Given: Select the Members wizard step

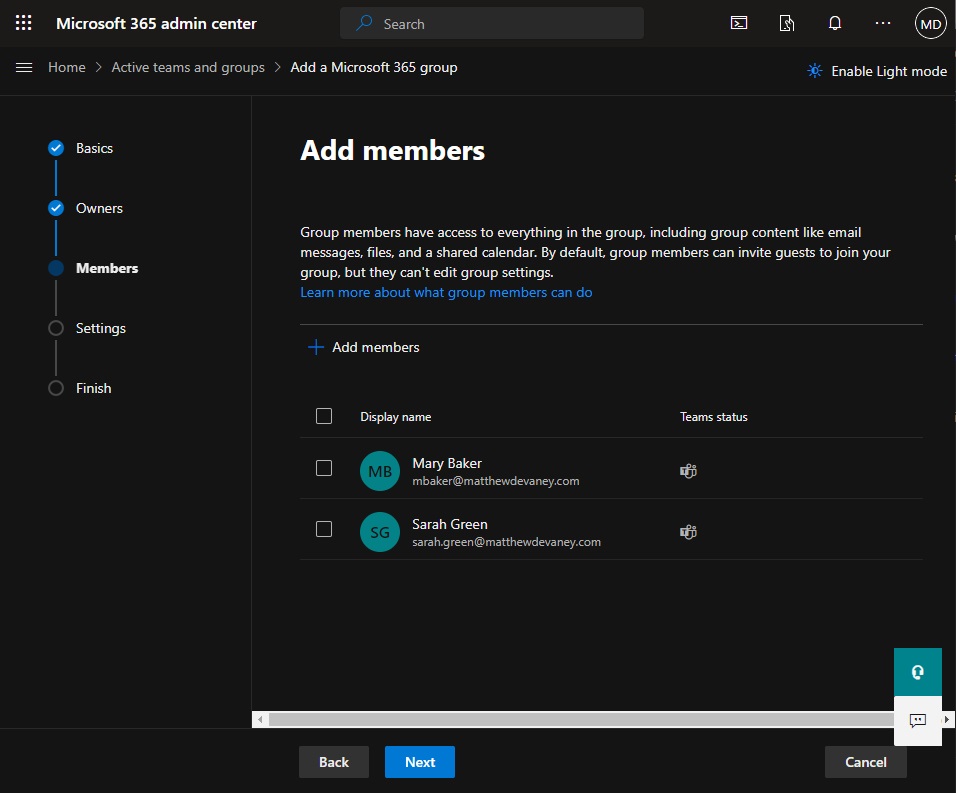Looking at the screenshot, I should click(x=107, y=268).
